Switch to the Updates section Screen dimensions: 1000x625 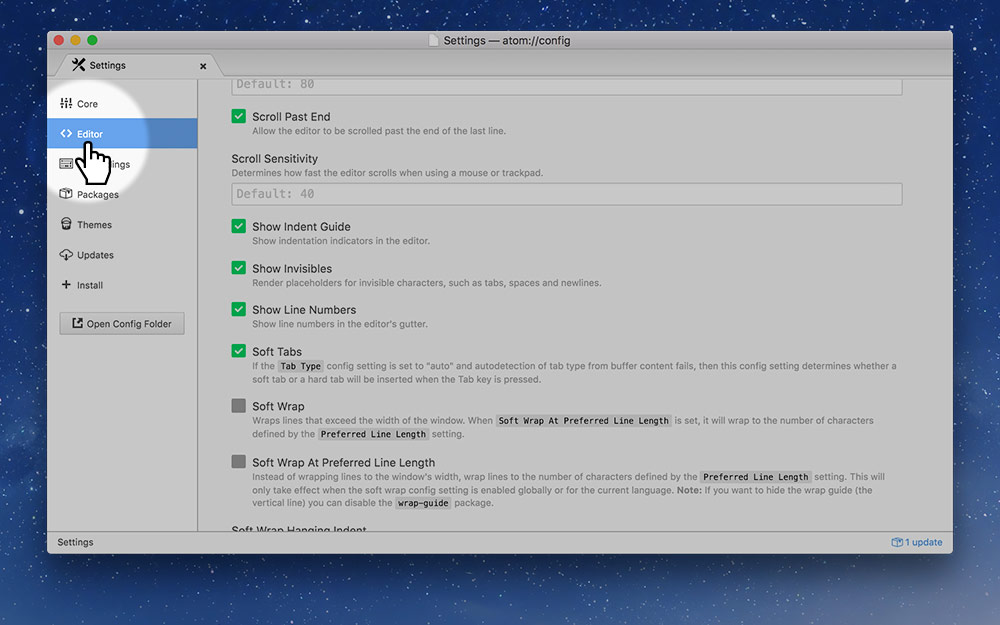pyautogui.click(x=122, y=254)
